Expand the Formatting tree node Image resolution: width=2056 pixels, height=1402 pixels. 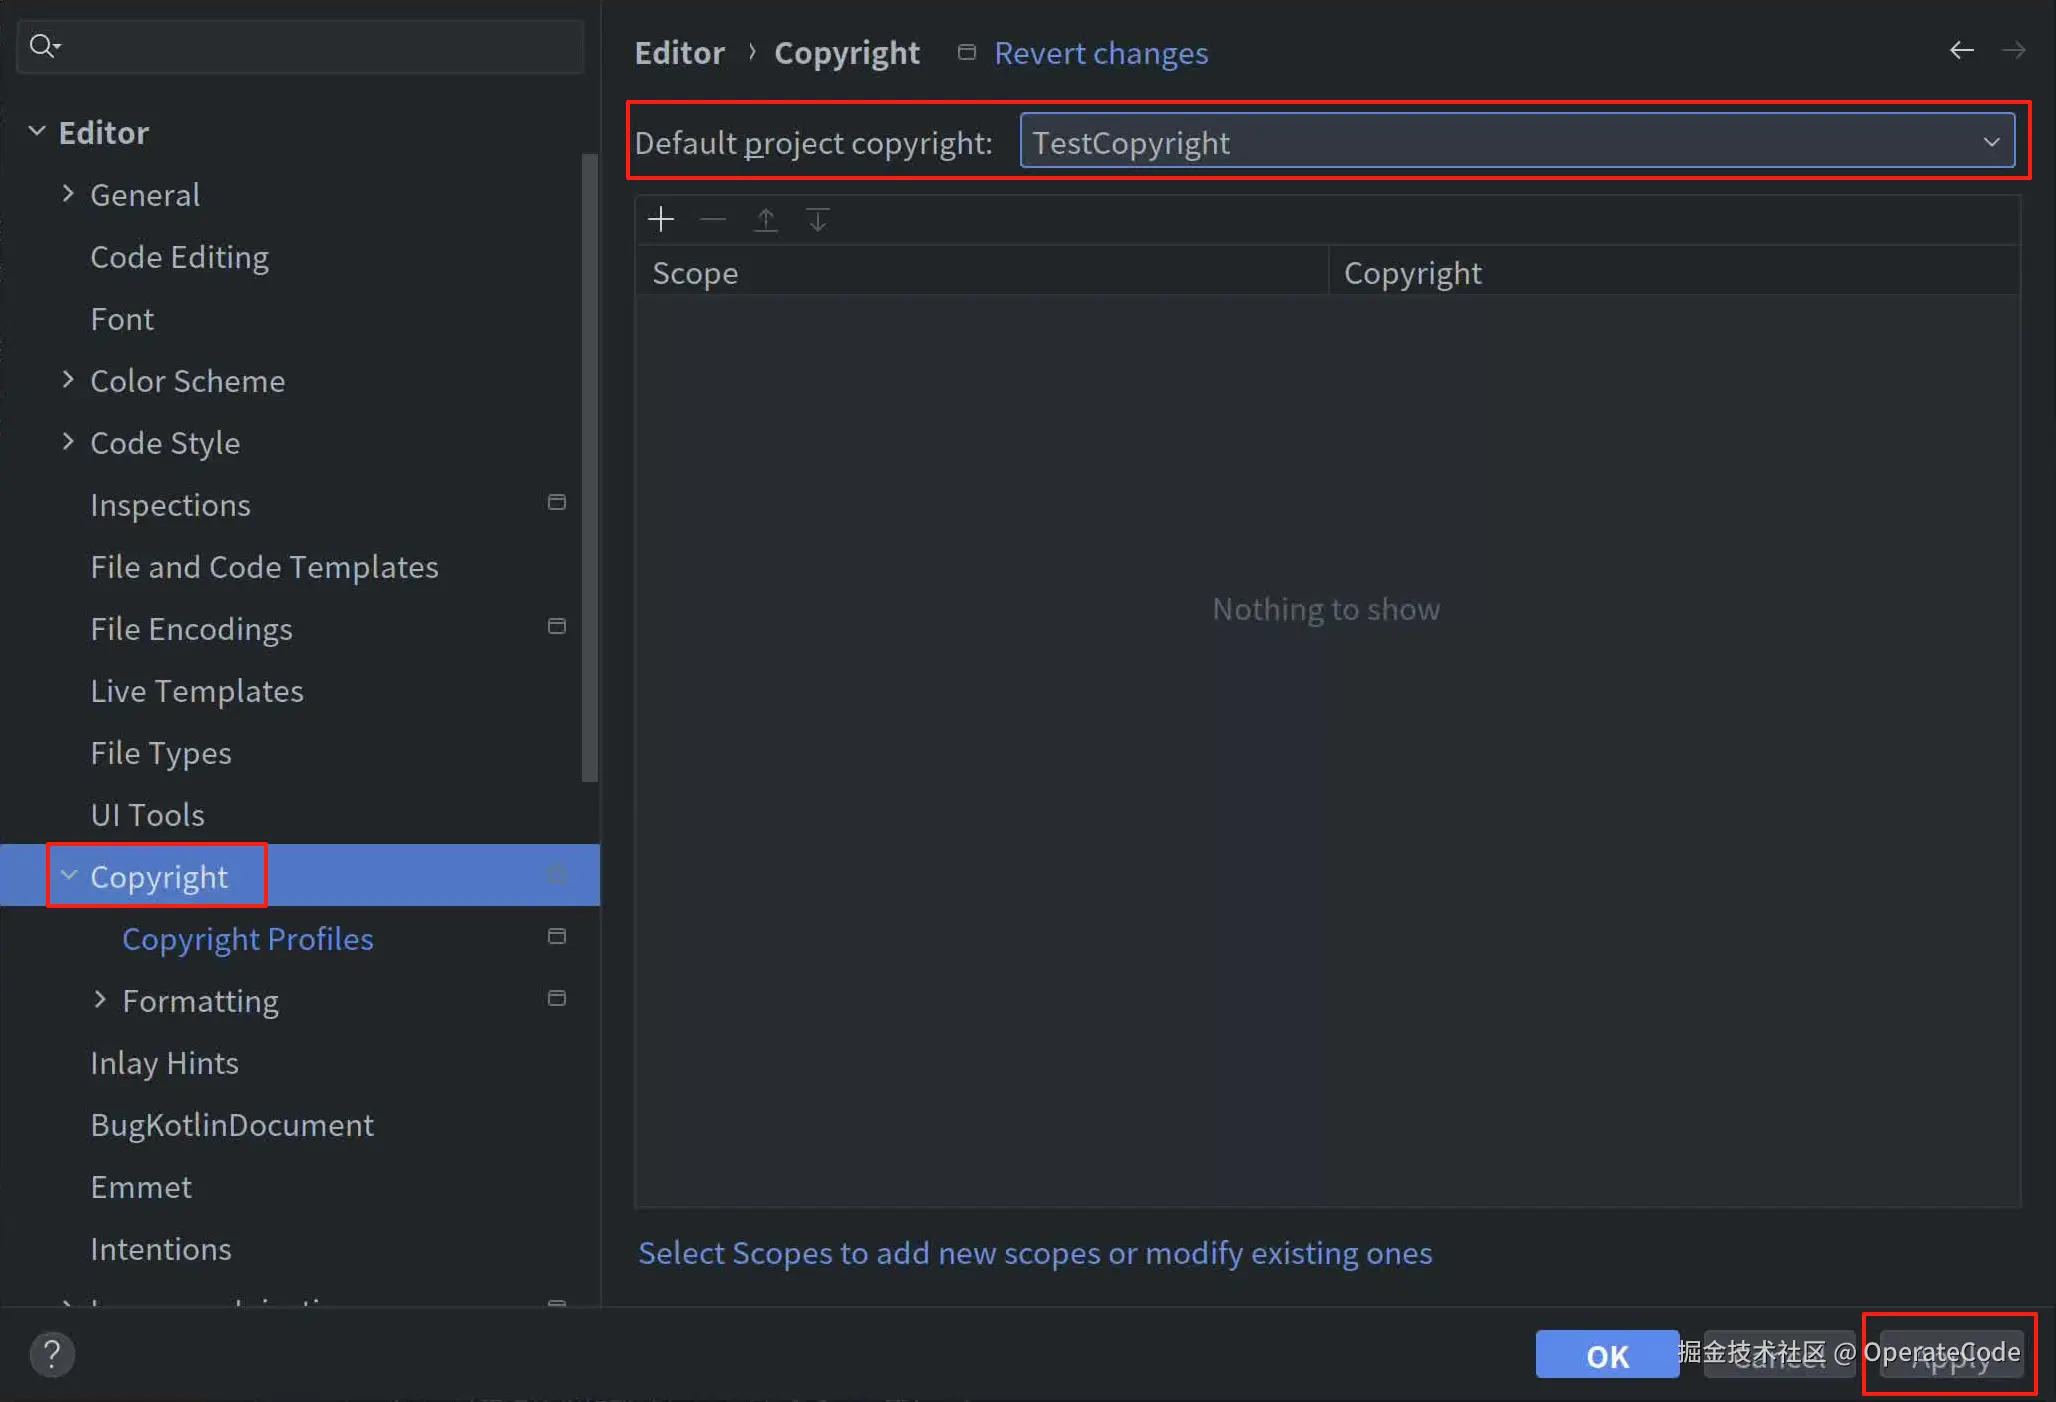coord(100,999)
